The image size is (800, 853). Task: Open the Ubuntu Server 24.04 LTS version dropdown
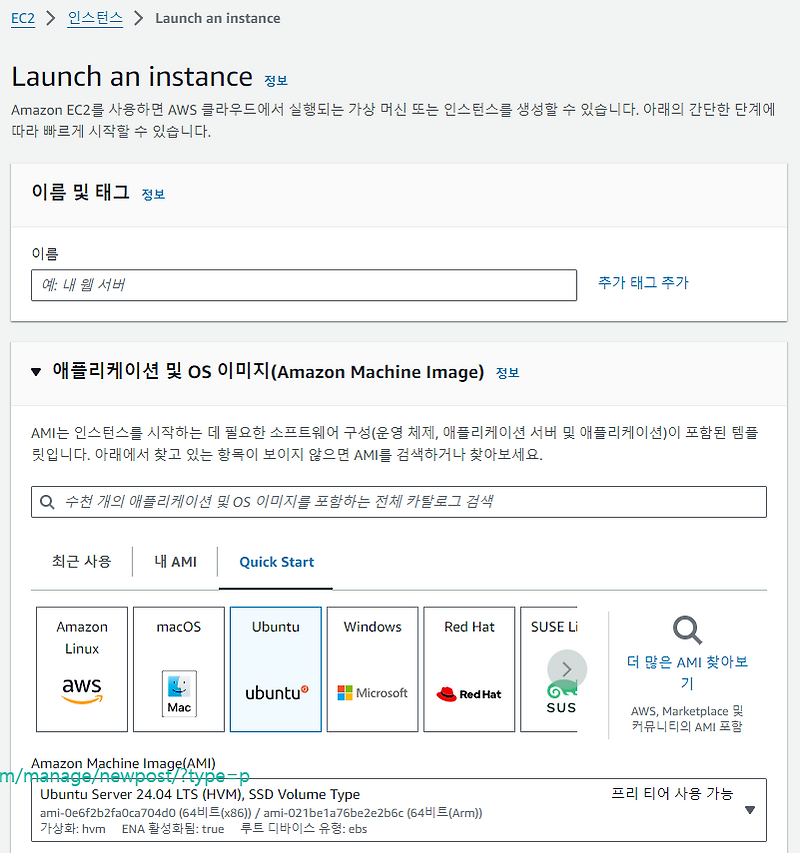coord(755,810)
